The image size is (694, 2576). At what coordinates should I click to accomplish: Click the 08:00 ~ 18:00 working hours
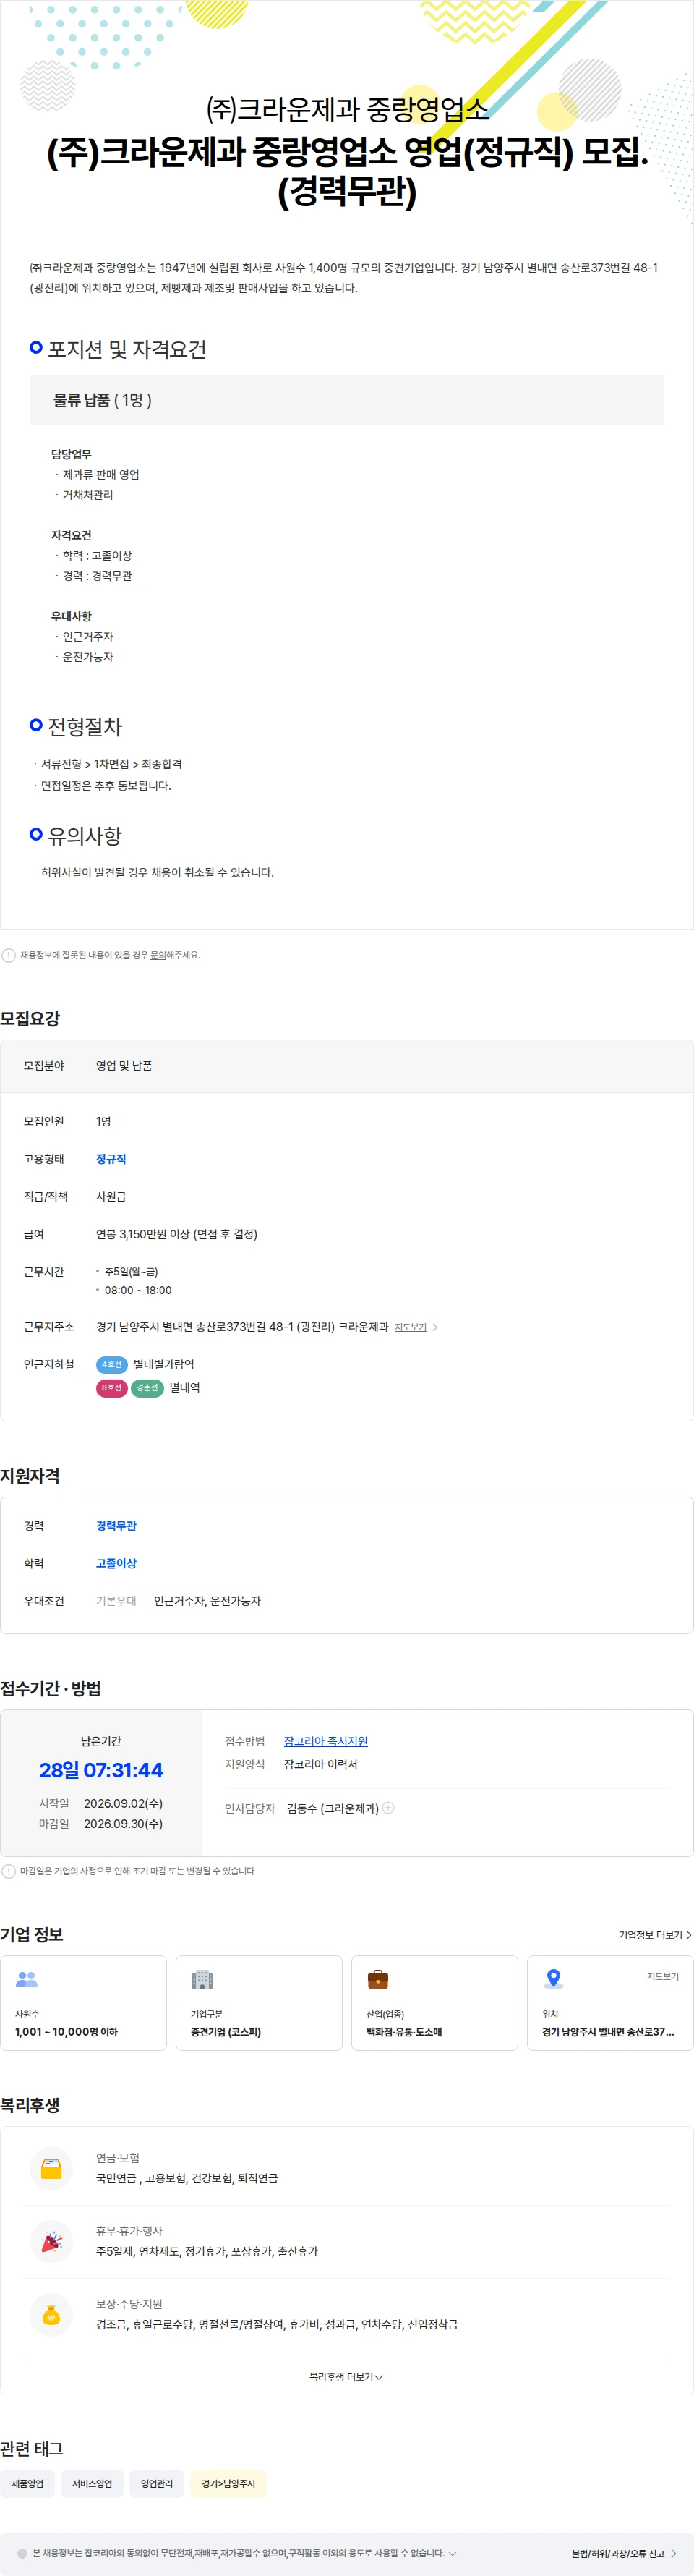click(138, 1290)
